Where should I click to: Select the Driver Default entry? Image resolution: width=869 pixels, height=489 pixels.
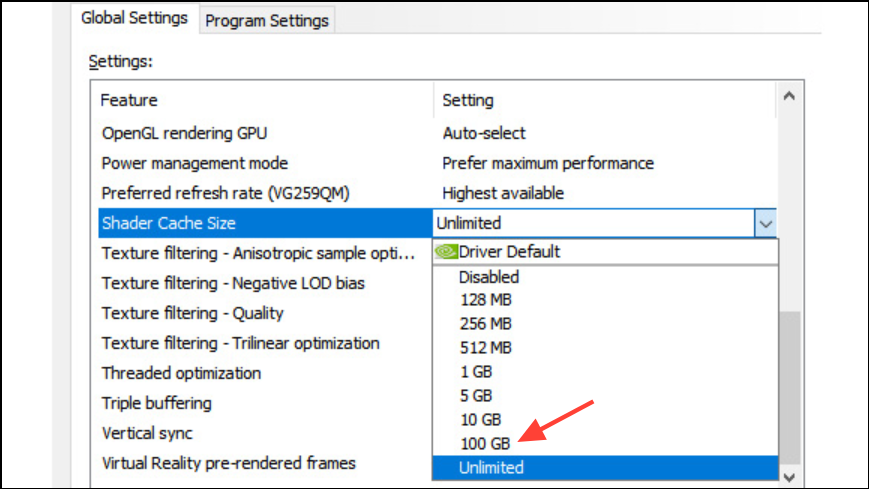(x=605, y=252)
